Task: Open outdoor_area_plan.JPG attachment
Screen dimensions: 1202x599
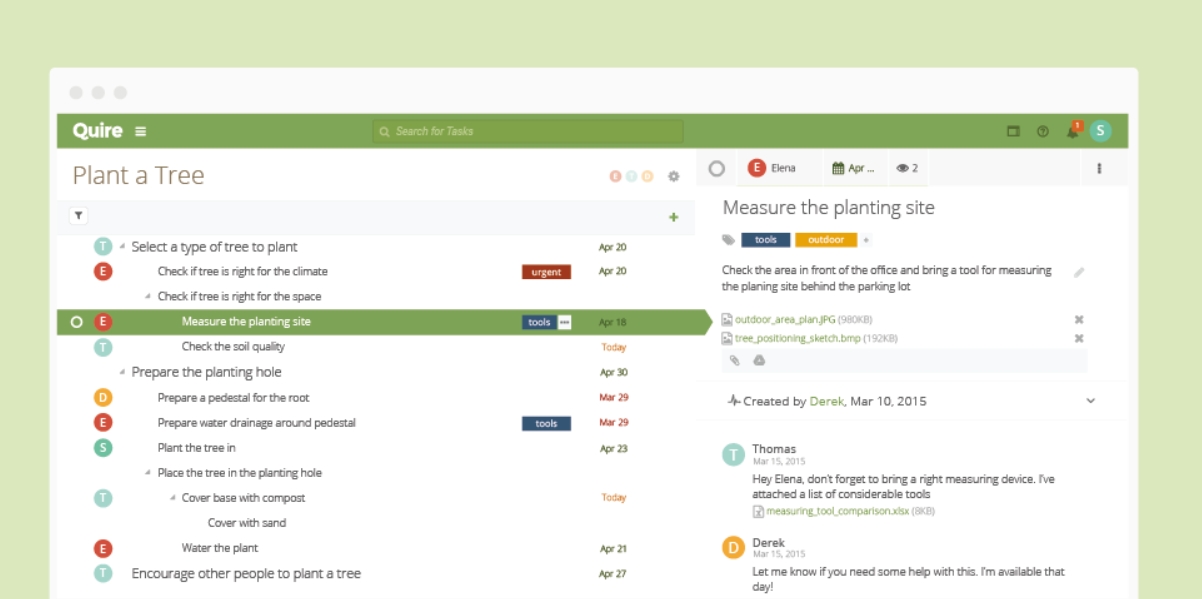Action: (785, 320)
